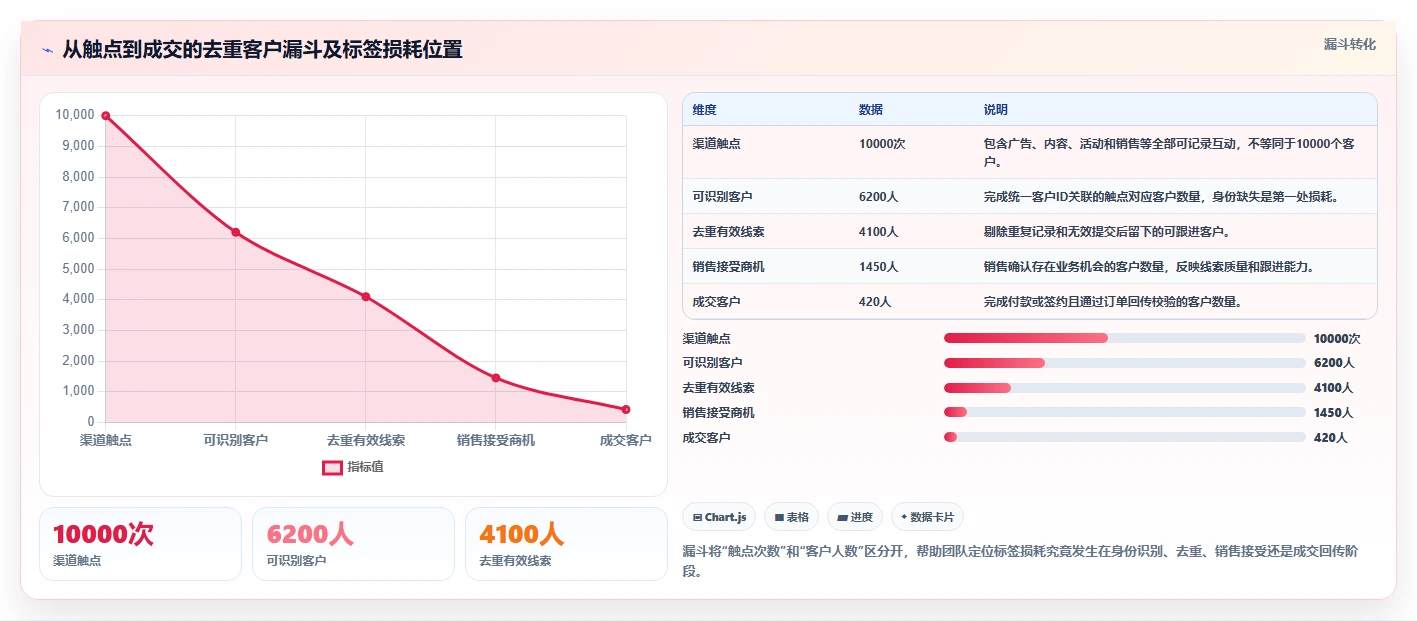The width and height of the screenshot is (1417, 621).
Task: Click the 数据卡片 tag
Action: [927, 517]
